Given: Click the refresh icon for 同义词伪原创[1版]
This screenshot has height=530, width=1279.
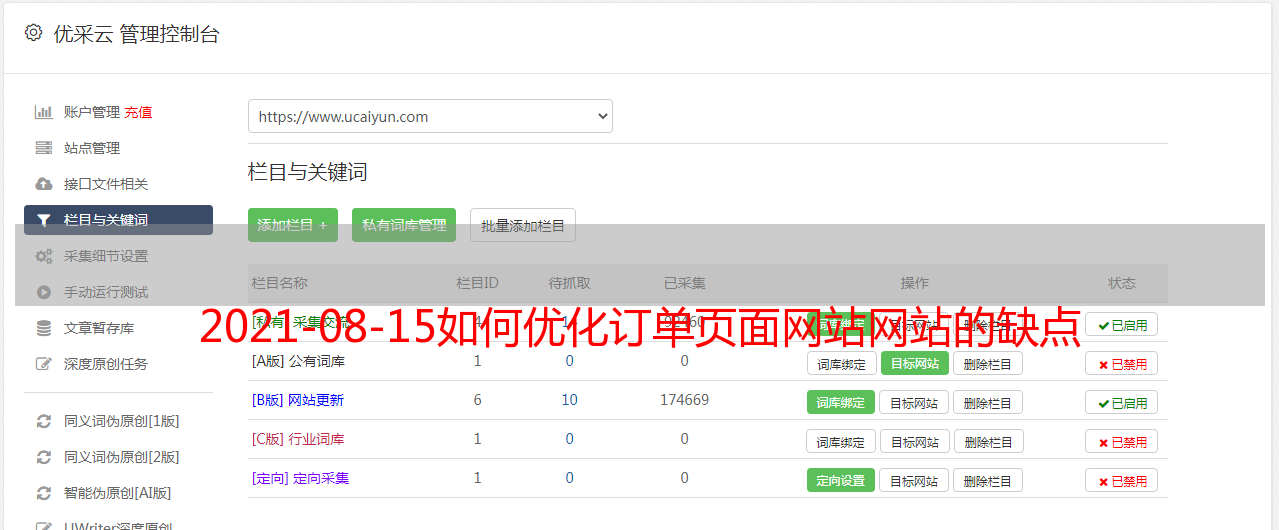Looking at the screenshot, I should [x=44, y=421].
